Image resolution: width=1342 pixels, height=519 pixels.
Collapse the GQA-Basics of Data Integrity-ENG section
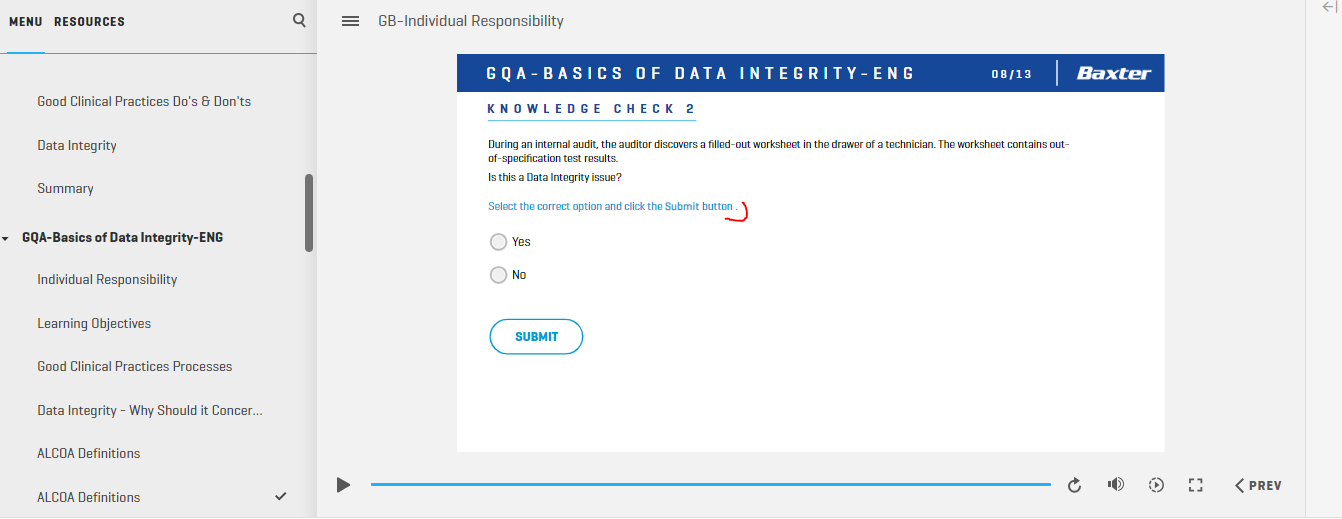coord(6,239)
